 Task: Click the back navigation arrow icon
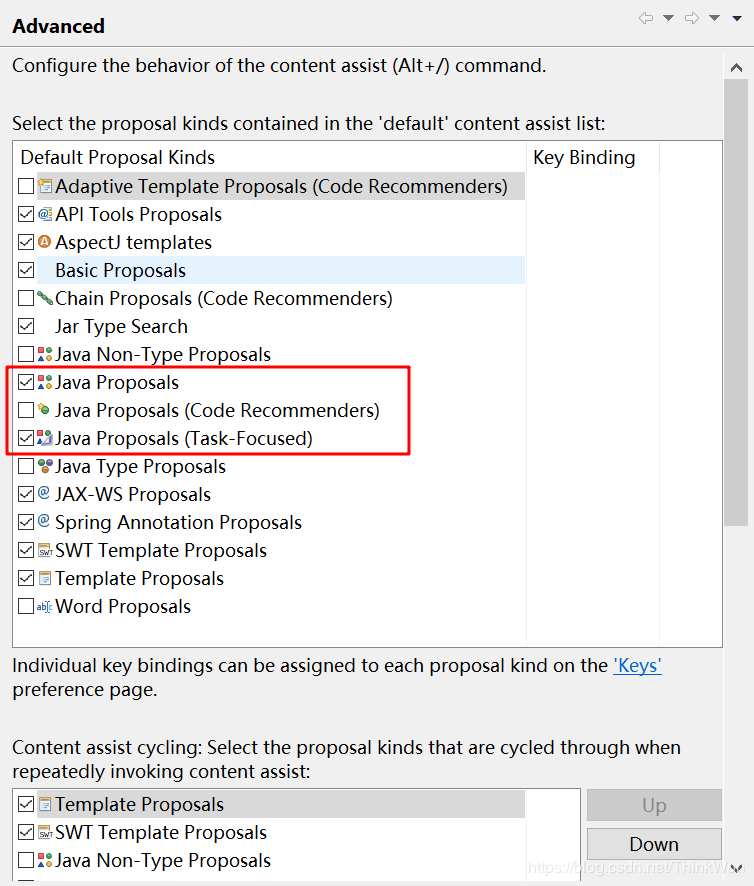click(645, 18)
